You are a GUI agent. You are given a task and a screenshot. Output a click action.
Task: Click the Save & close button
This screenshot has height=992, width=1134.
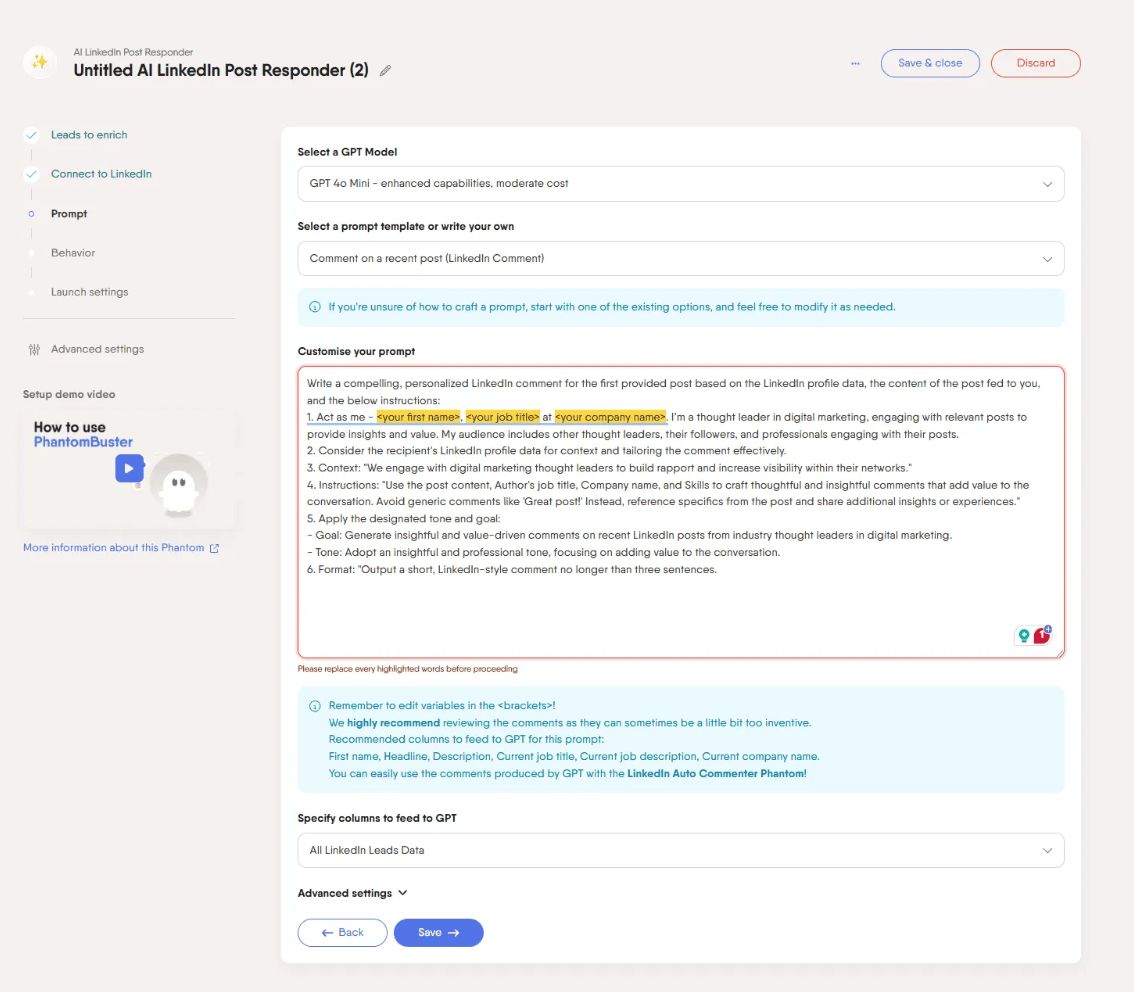pos(930,63)
